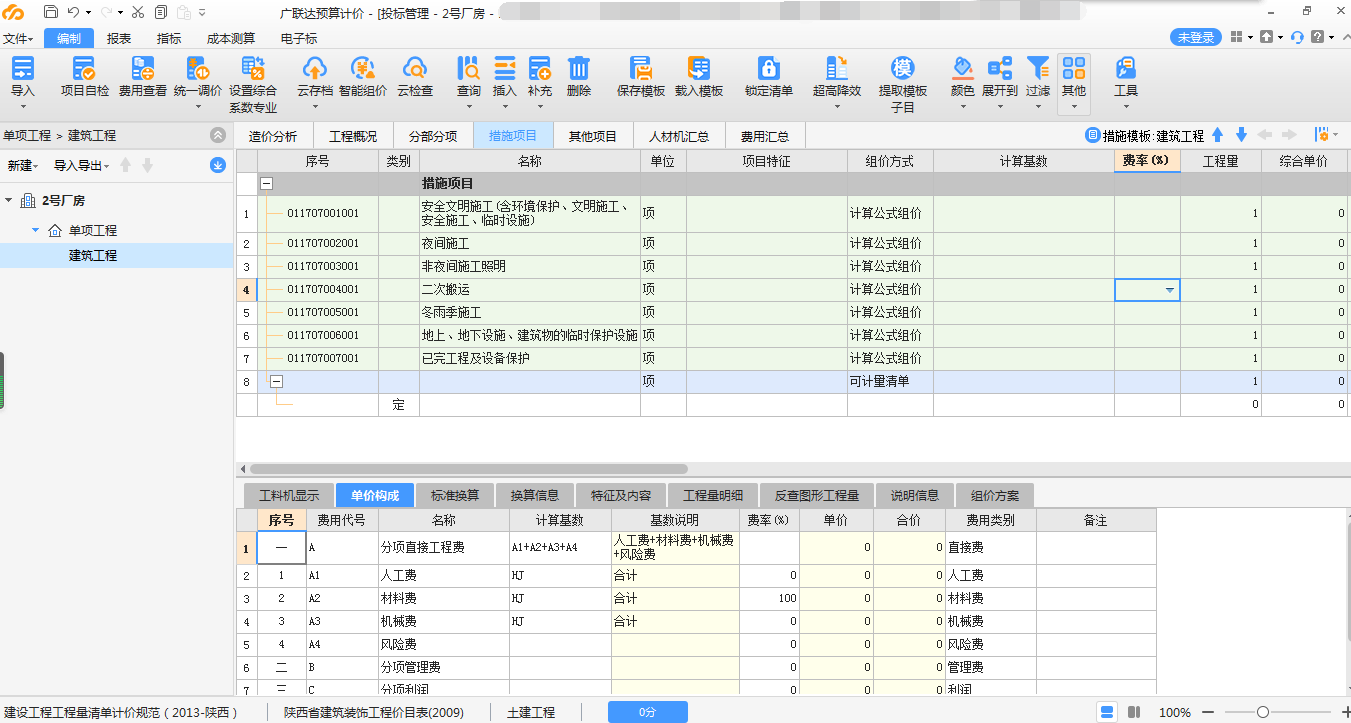Open the 电子标 ribbon tab
1351x723 pixels.
click(299, 38)
